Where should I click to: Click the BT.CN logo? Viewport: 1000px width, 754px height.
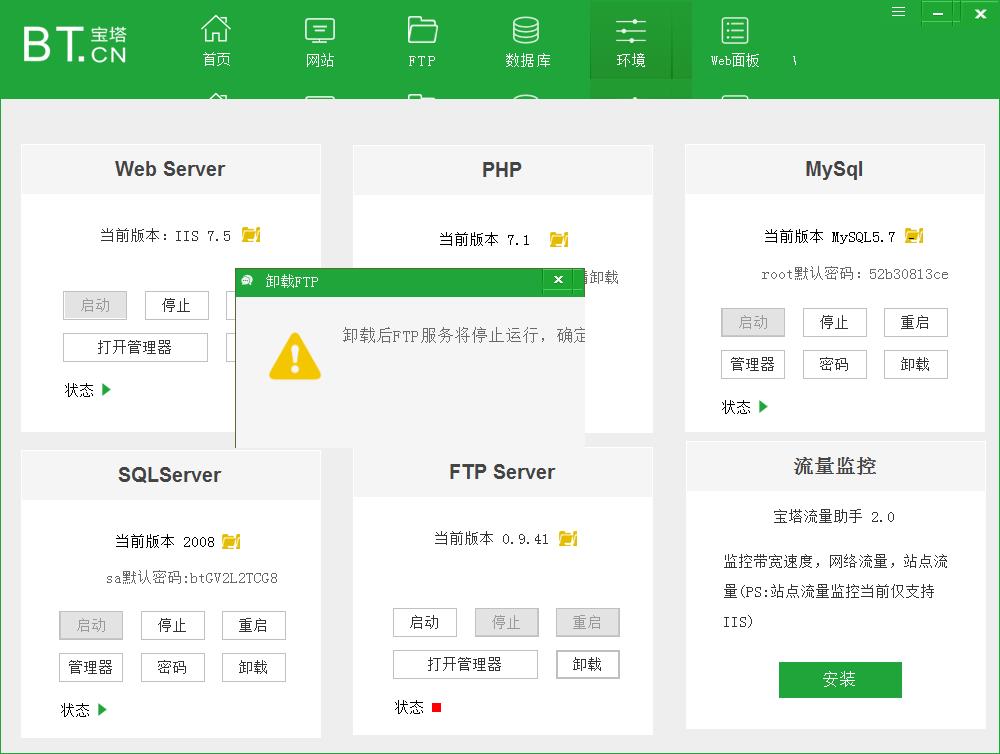75,44
